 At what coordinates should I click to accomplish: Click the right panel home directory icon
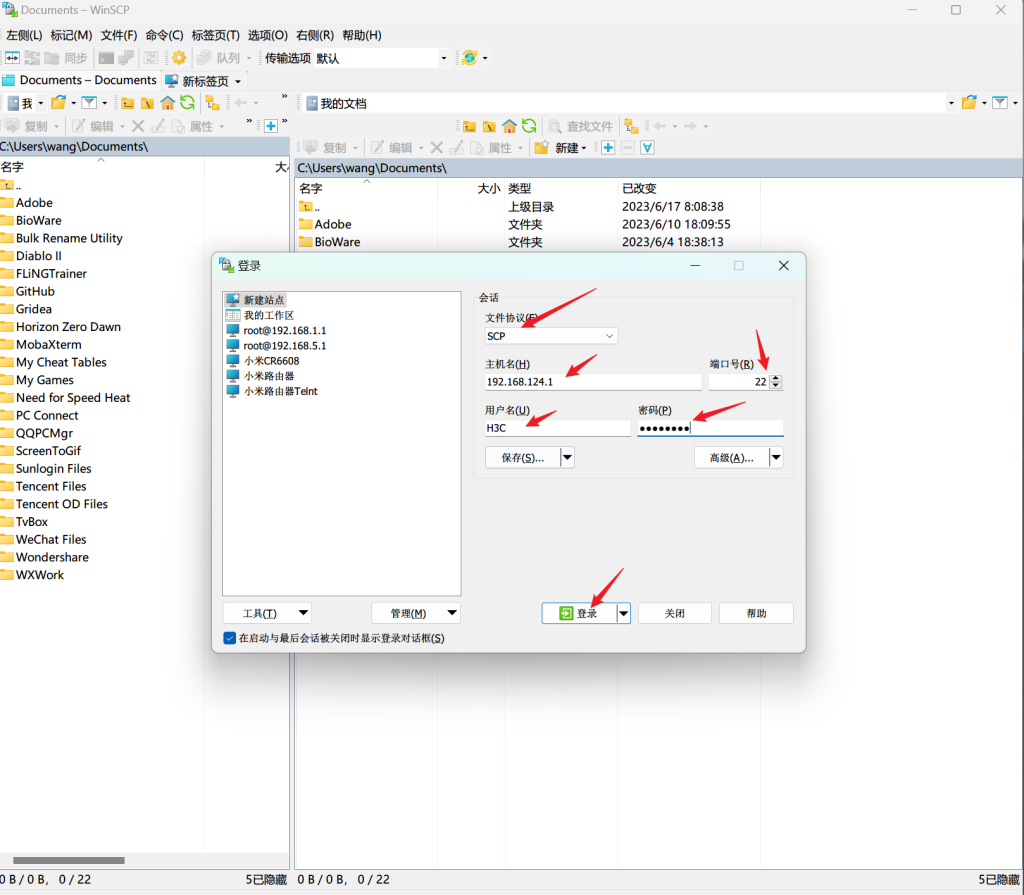click(509, 126)
